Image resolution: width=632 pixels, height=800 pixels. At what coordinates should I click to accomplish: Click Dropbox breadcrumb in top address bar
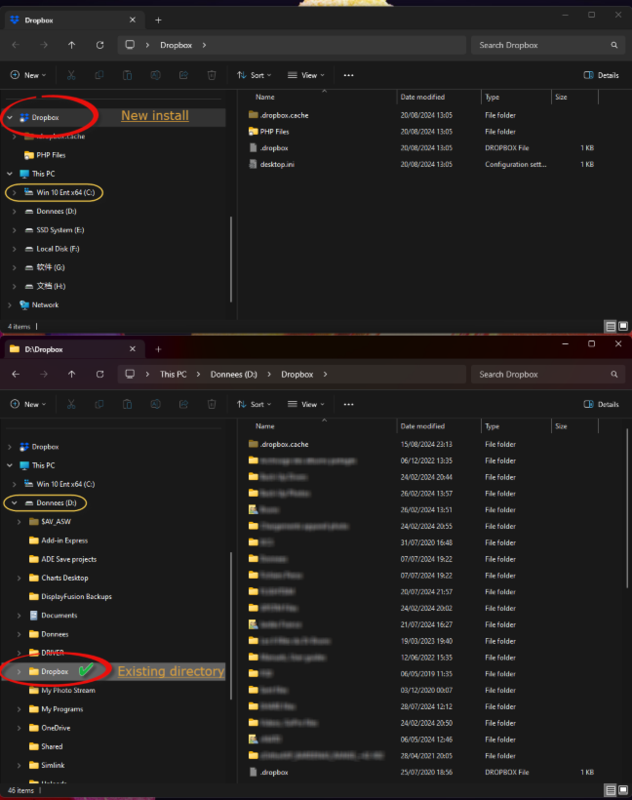[x=176, y=45]
